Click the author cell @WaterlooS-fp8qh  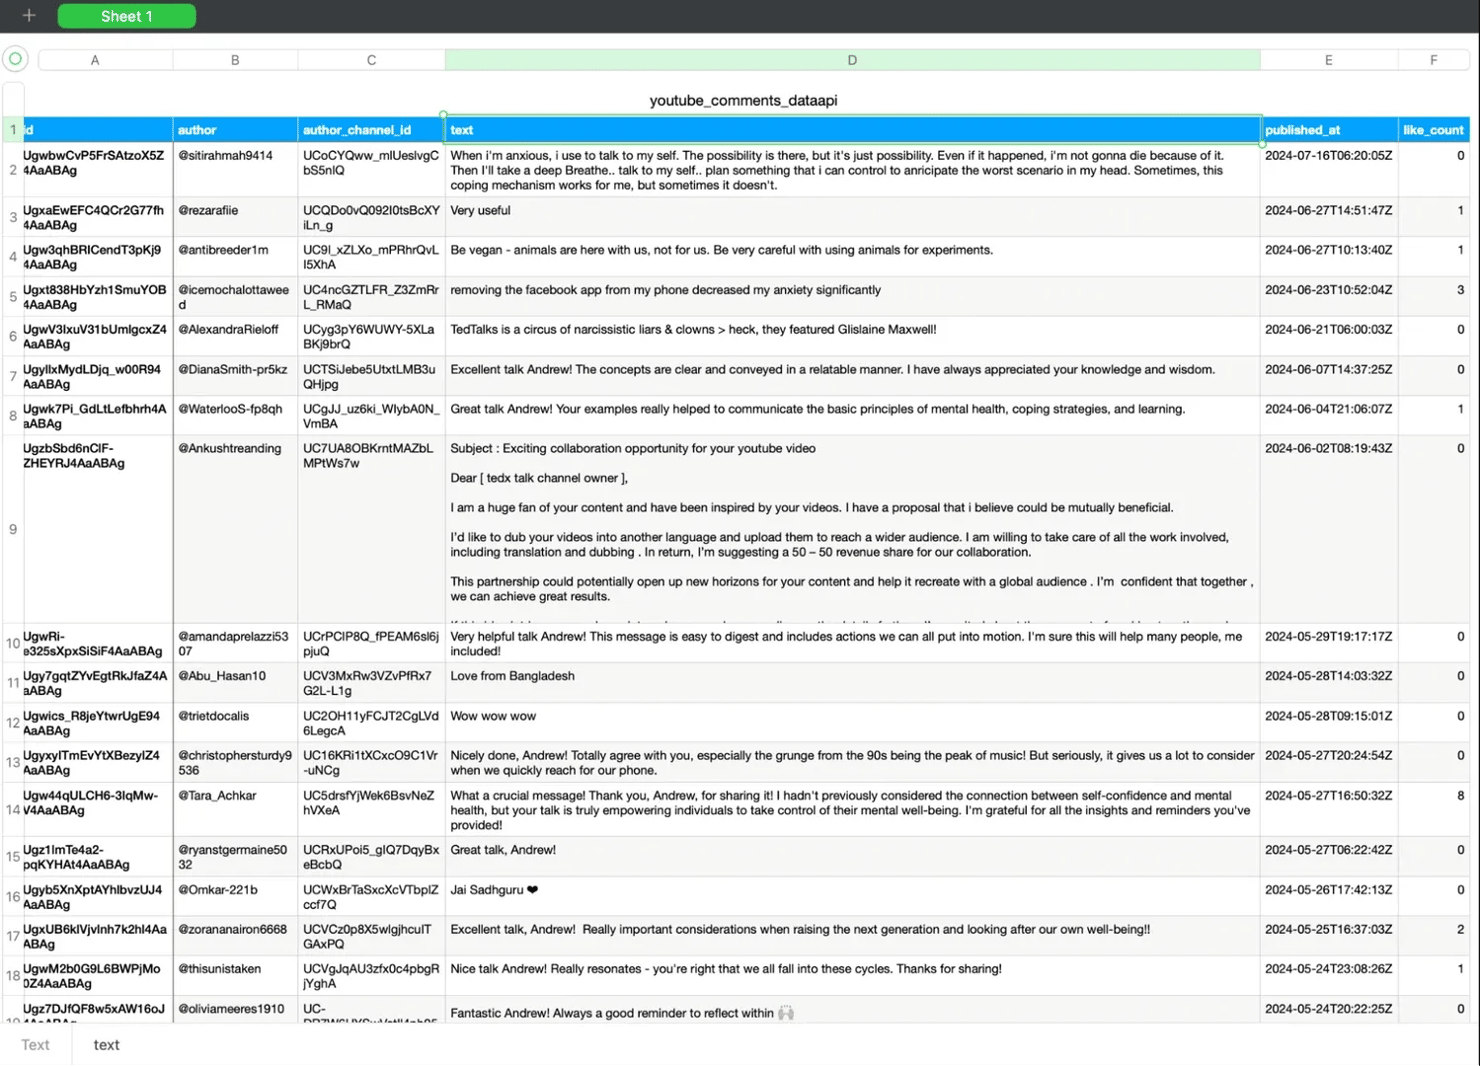pos(235,416)
